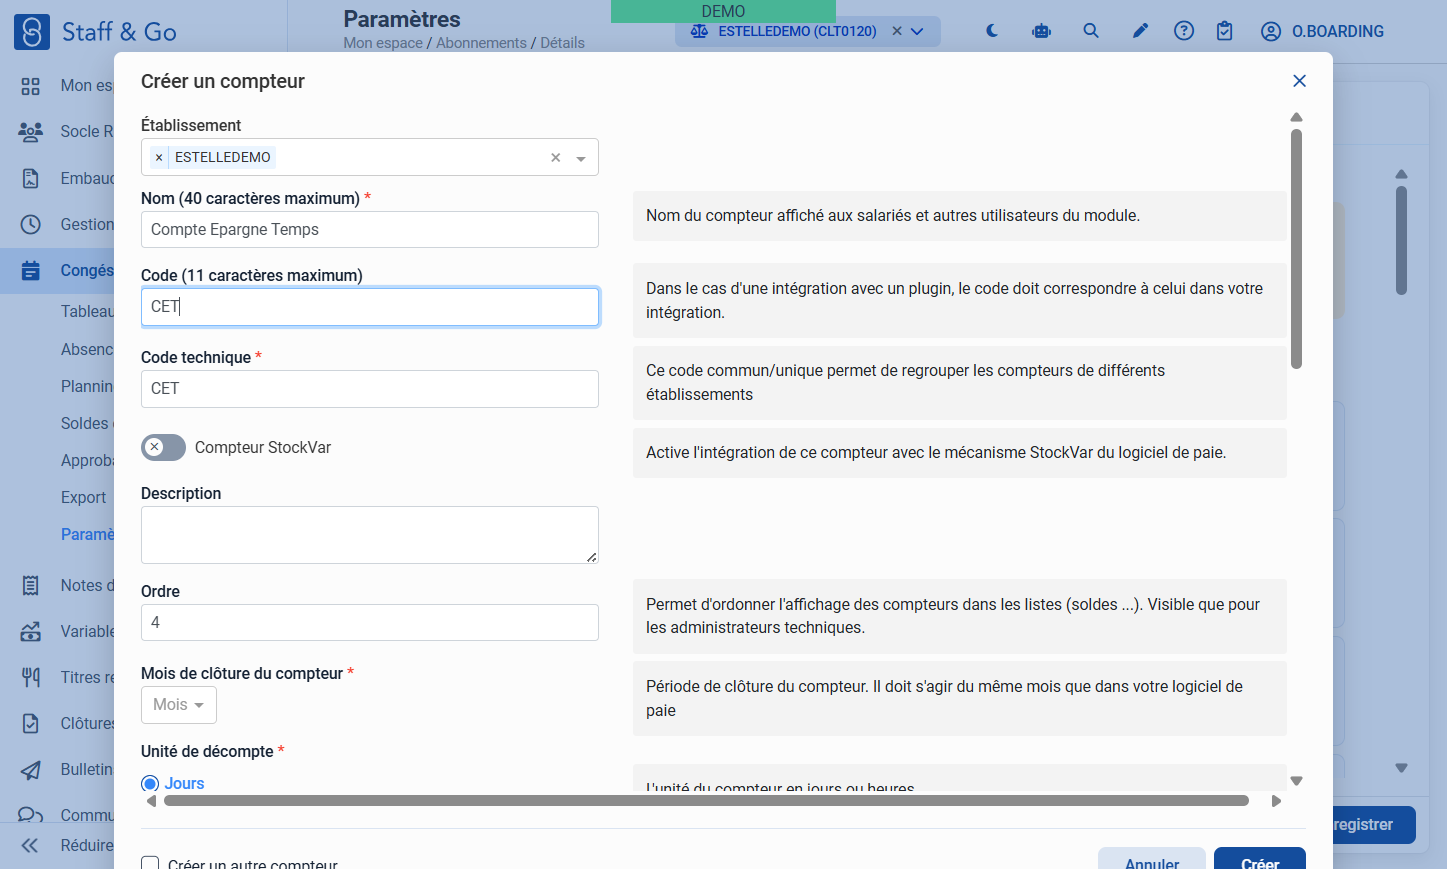The width and height of the screenshot is (1447, 869).
Task: Check Créer un autre compteur checkbox
Action: [150, 863]
